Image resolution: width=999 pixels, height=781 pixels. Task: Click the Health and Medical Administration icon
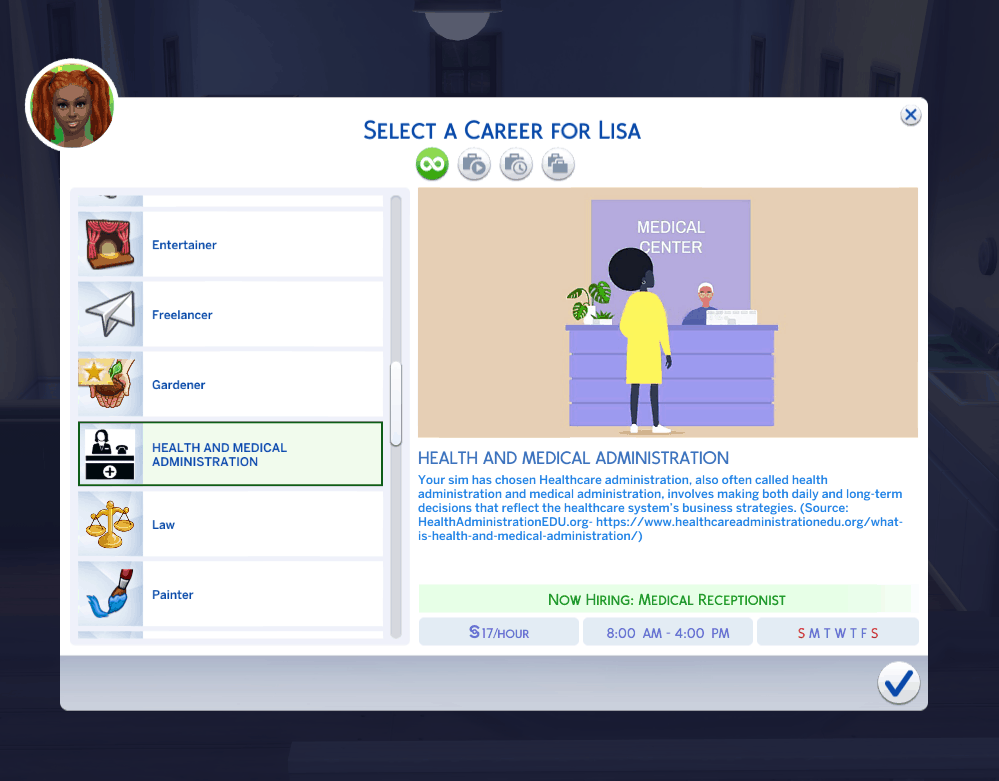[x=110, y=455]
